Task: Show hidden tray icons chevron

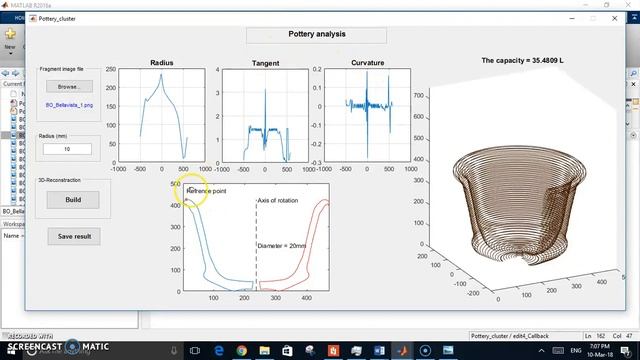Action: coord(541,351)
